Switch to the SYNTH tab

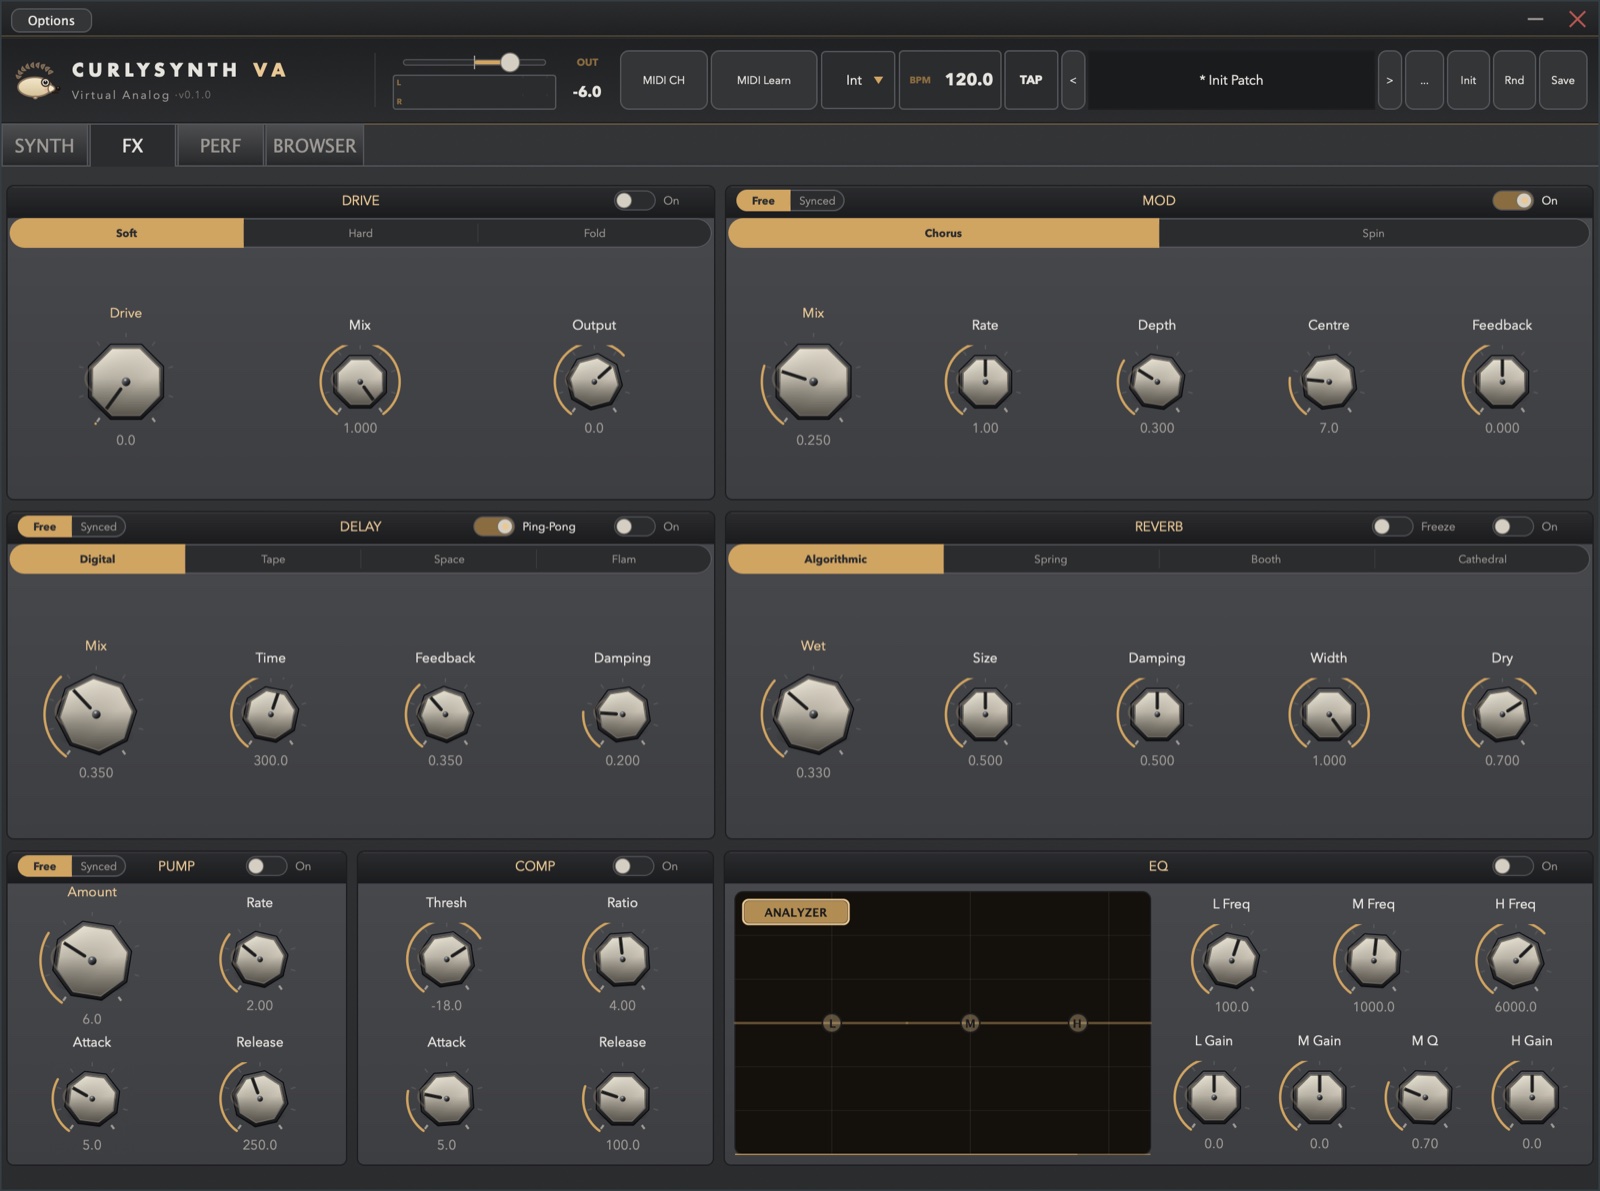[x=44, y=146]
